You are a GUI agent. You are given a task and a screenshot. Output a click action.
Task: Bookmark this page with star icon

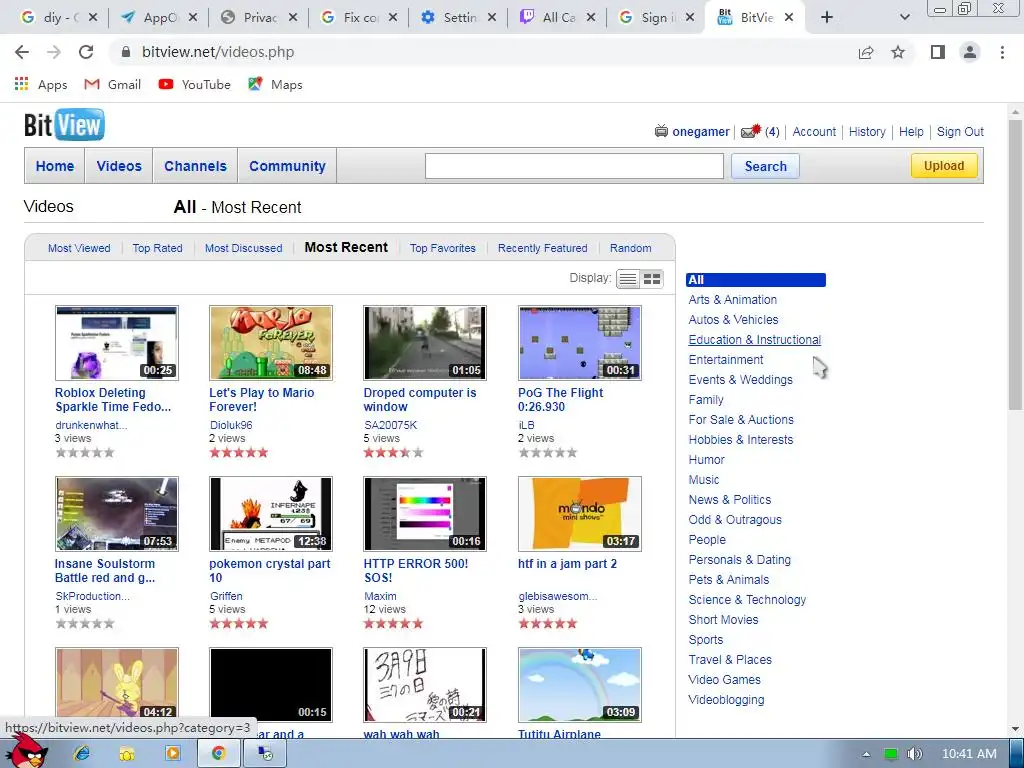pyautogui.click(x=898, y=52)
